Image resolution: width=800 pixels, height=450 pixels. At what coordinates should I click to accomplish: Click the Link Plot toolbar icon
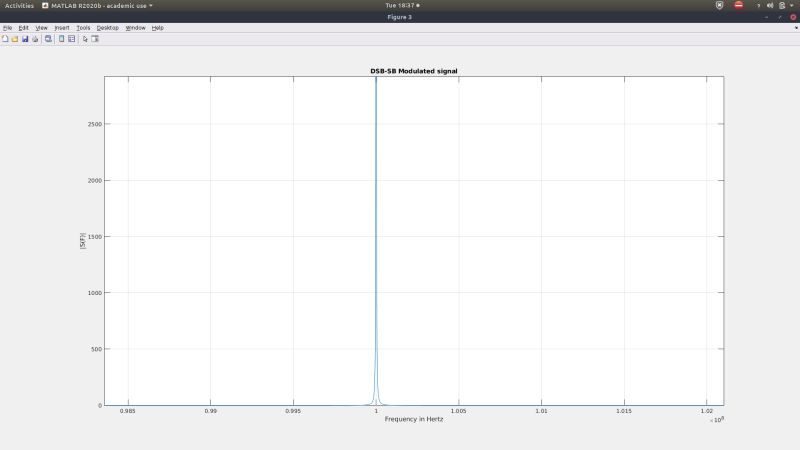(x=48, y=39)
